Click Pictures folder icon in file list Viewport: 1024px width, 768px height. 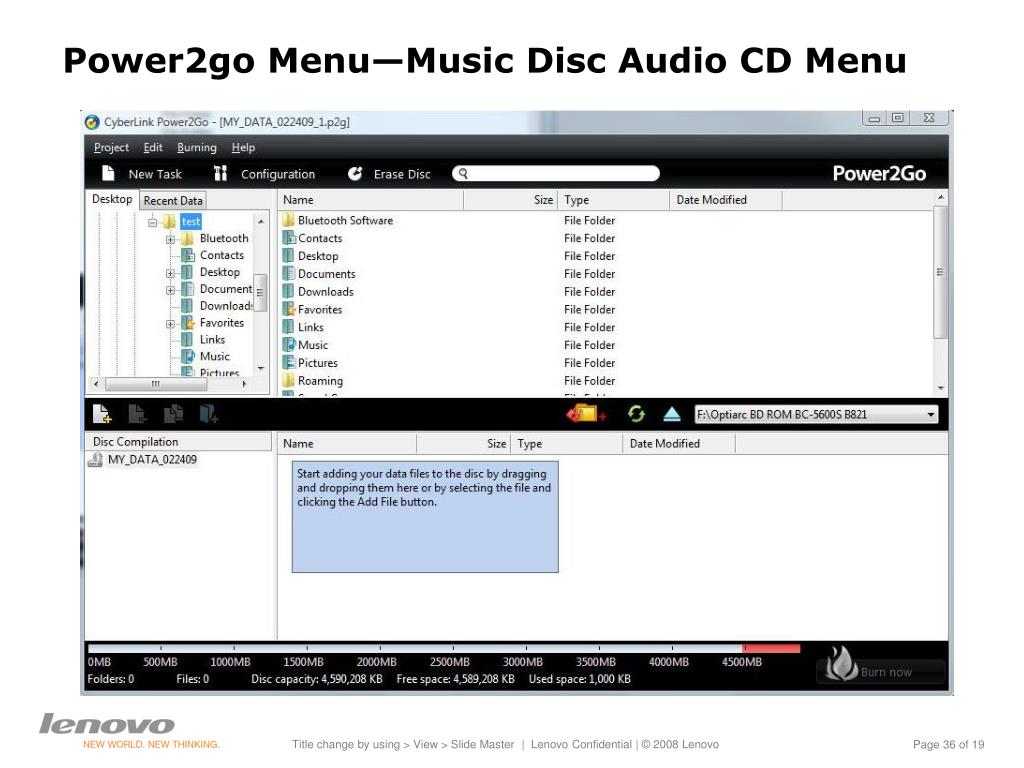click(289, 362)
